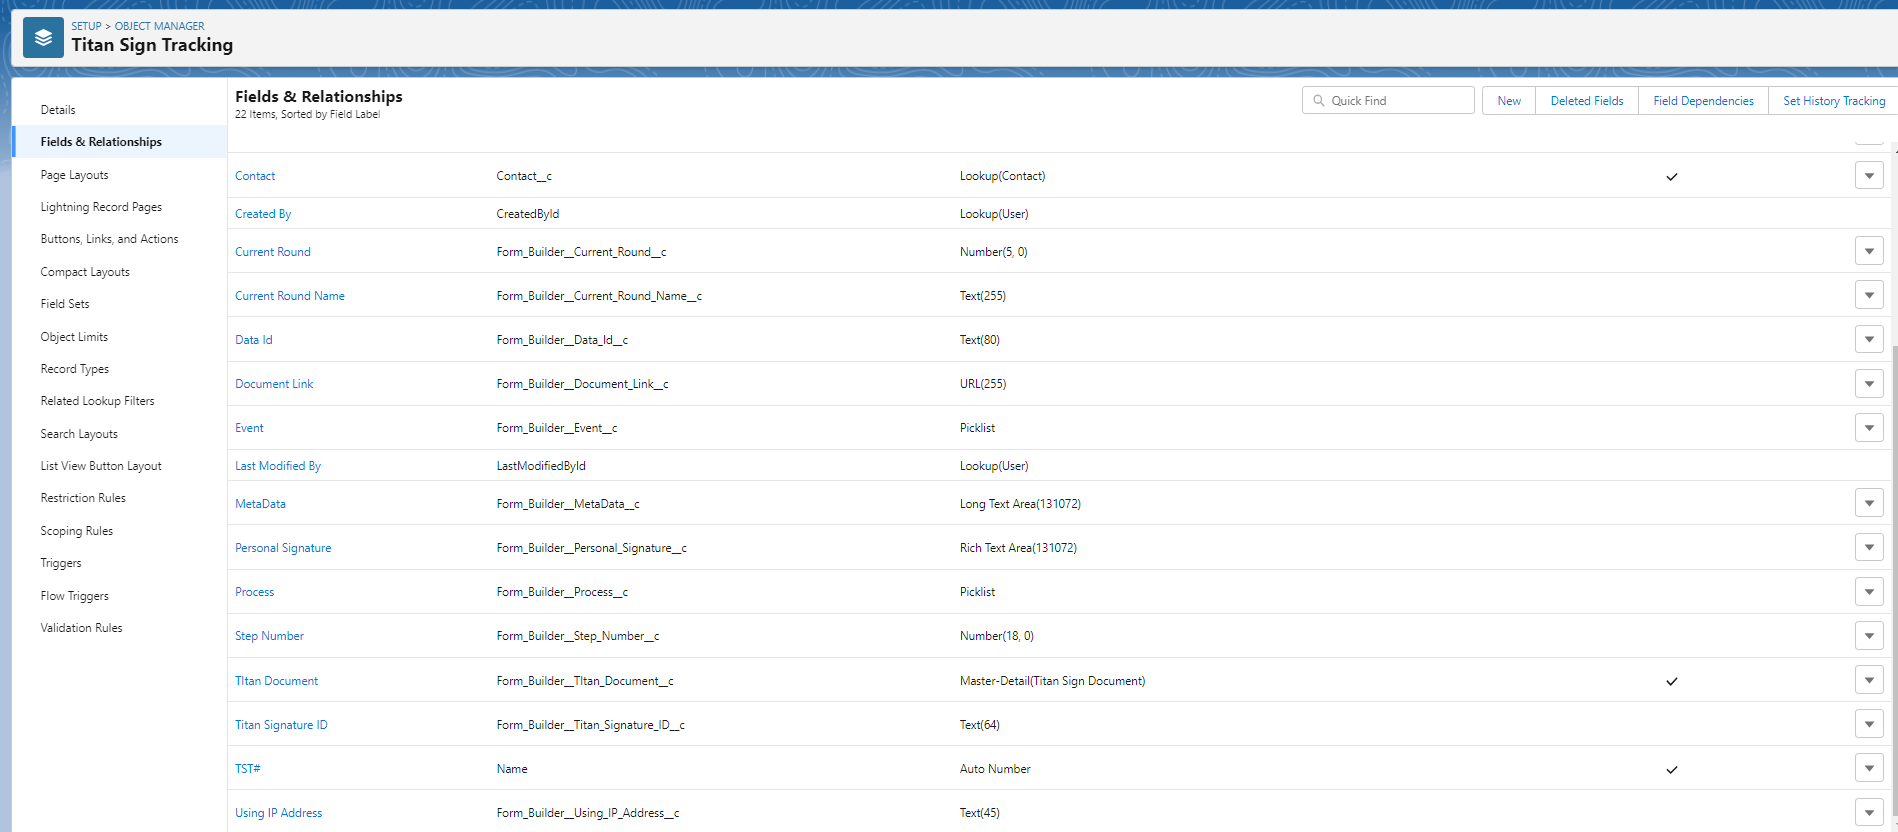The height and width of the screenshot is (832, 1898).
Task: Click the Quick Find search magnifier icon
Action: [1319, 101]
